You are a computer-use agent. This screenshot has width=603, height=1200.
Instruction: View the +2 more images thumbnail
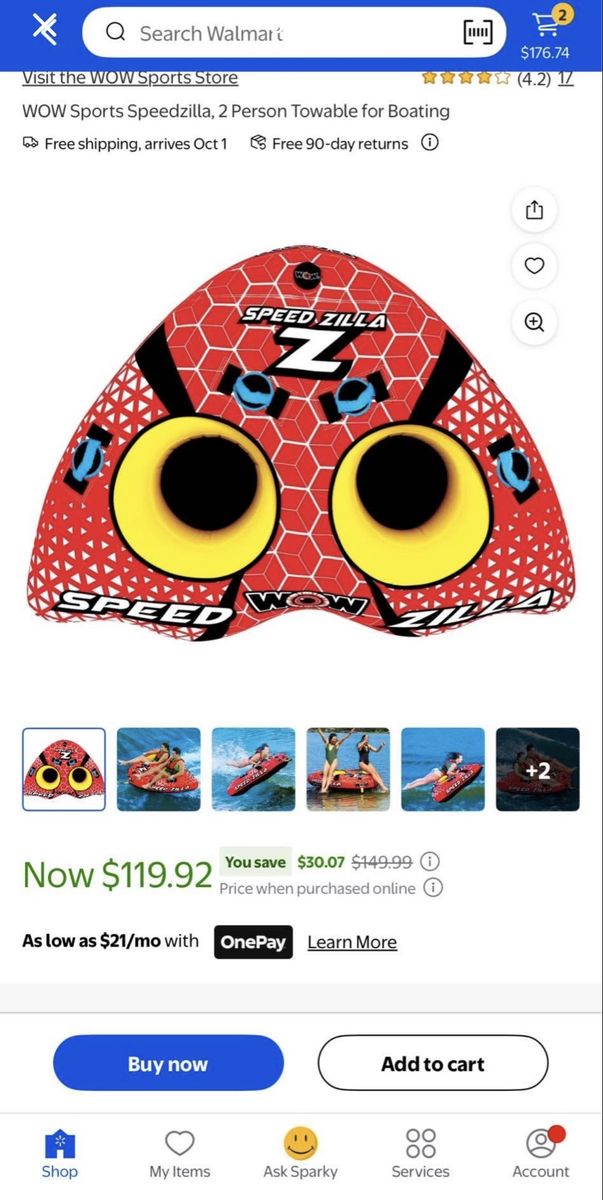pyautogui.click(x=538, y=769)
